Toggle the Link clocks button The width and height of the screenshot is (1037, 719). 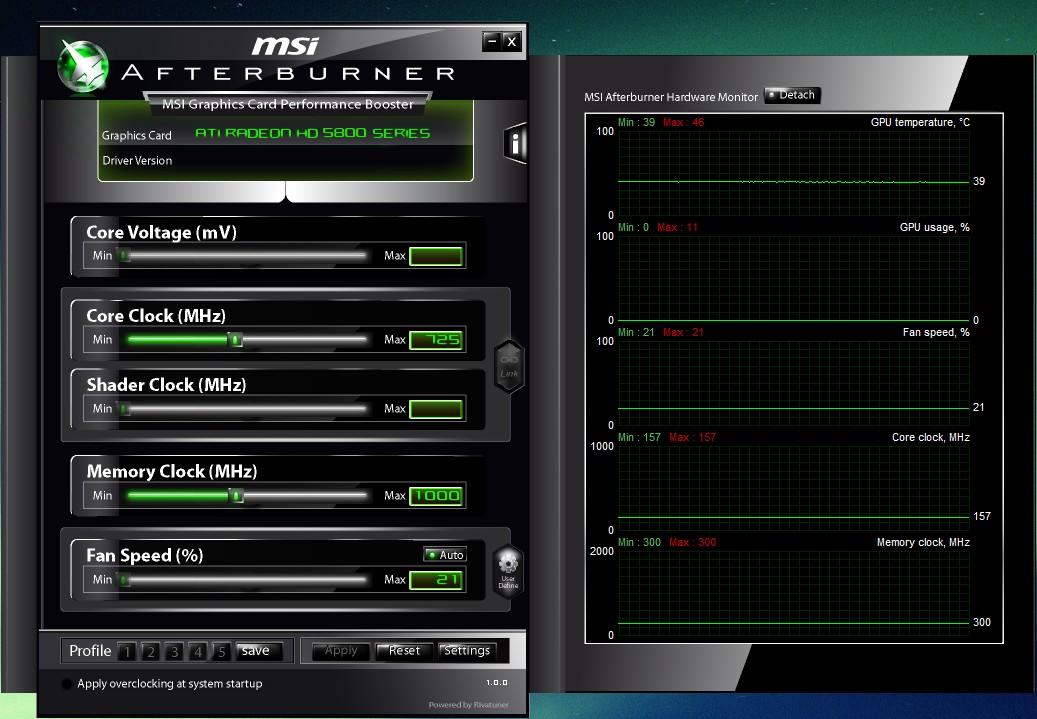coord(509,366)
